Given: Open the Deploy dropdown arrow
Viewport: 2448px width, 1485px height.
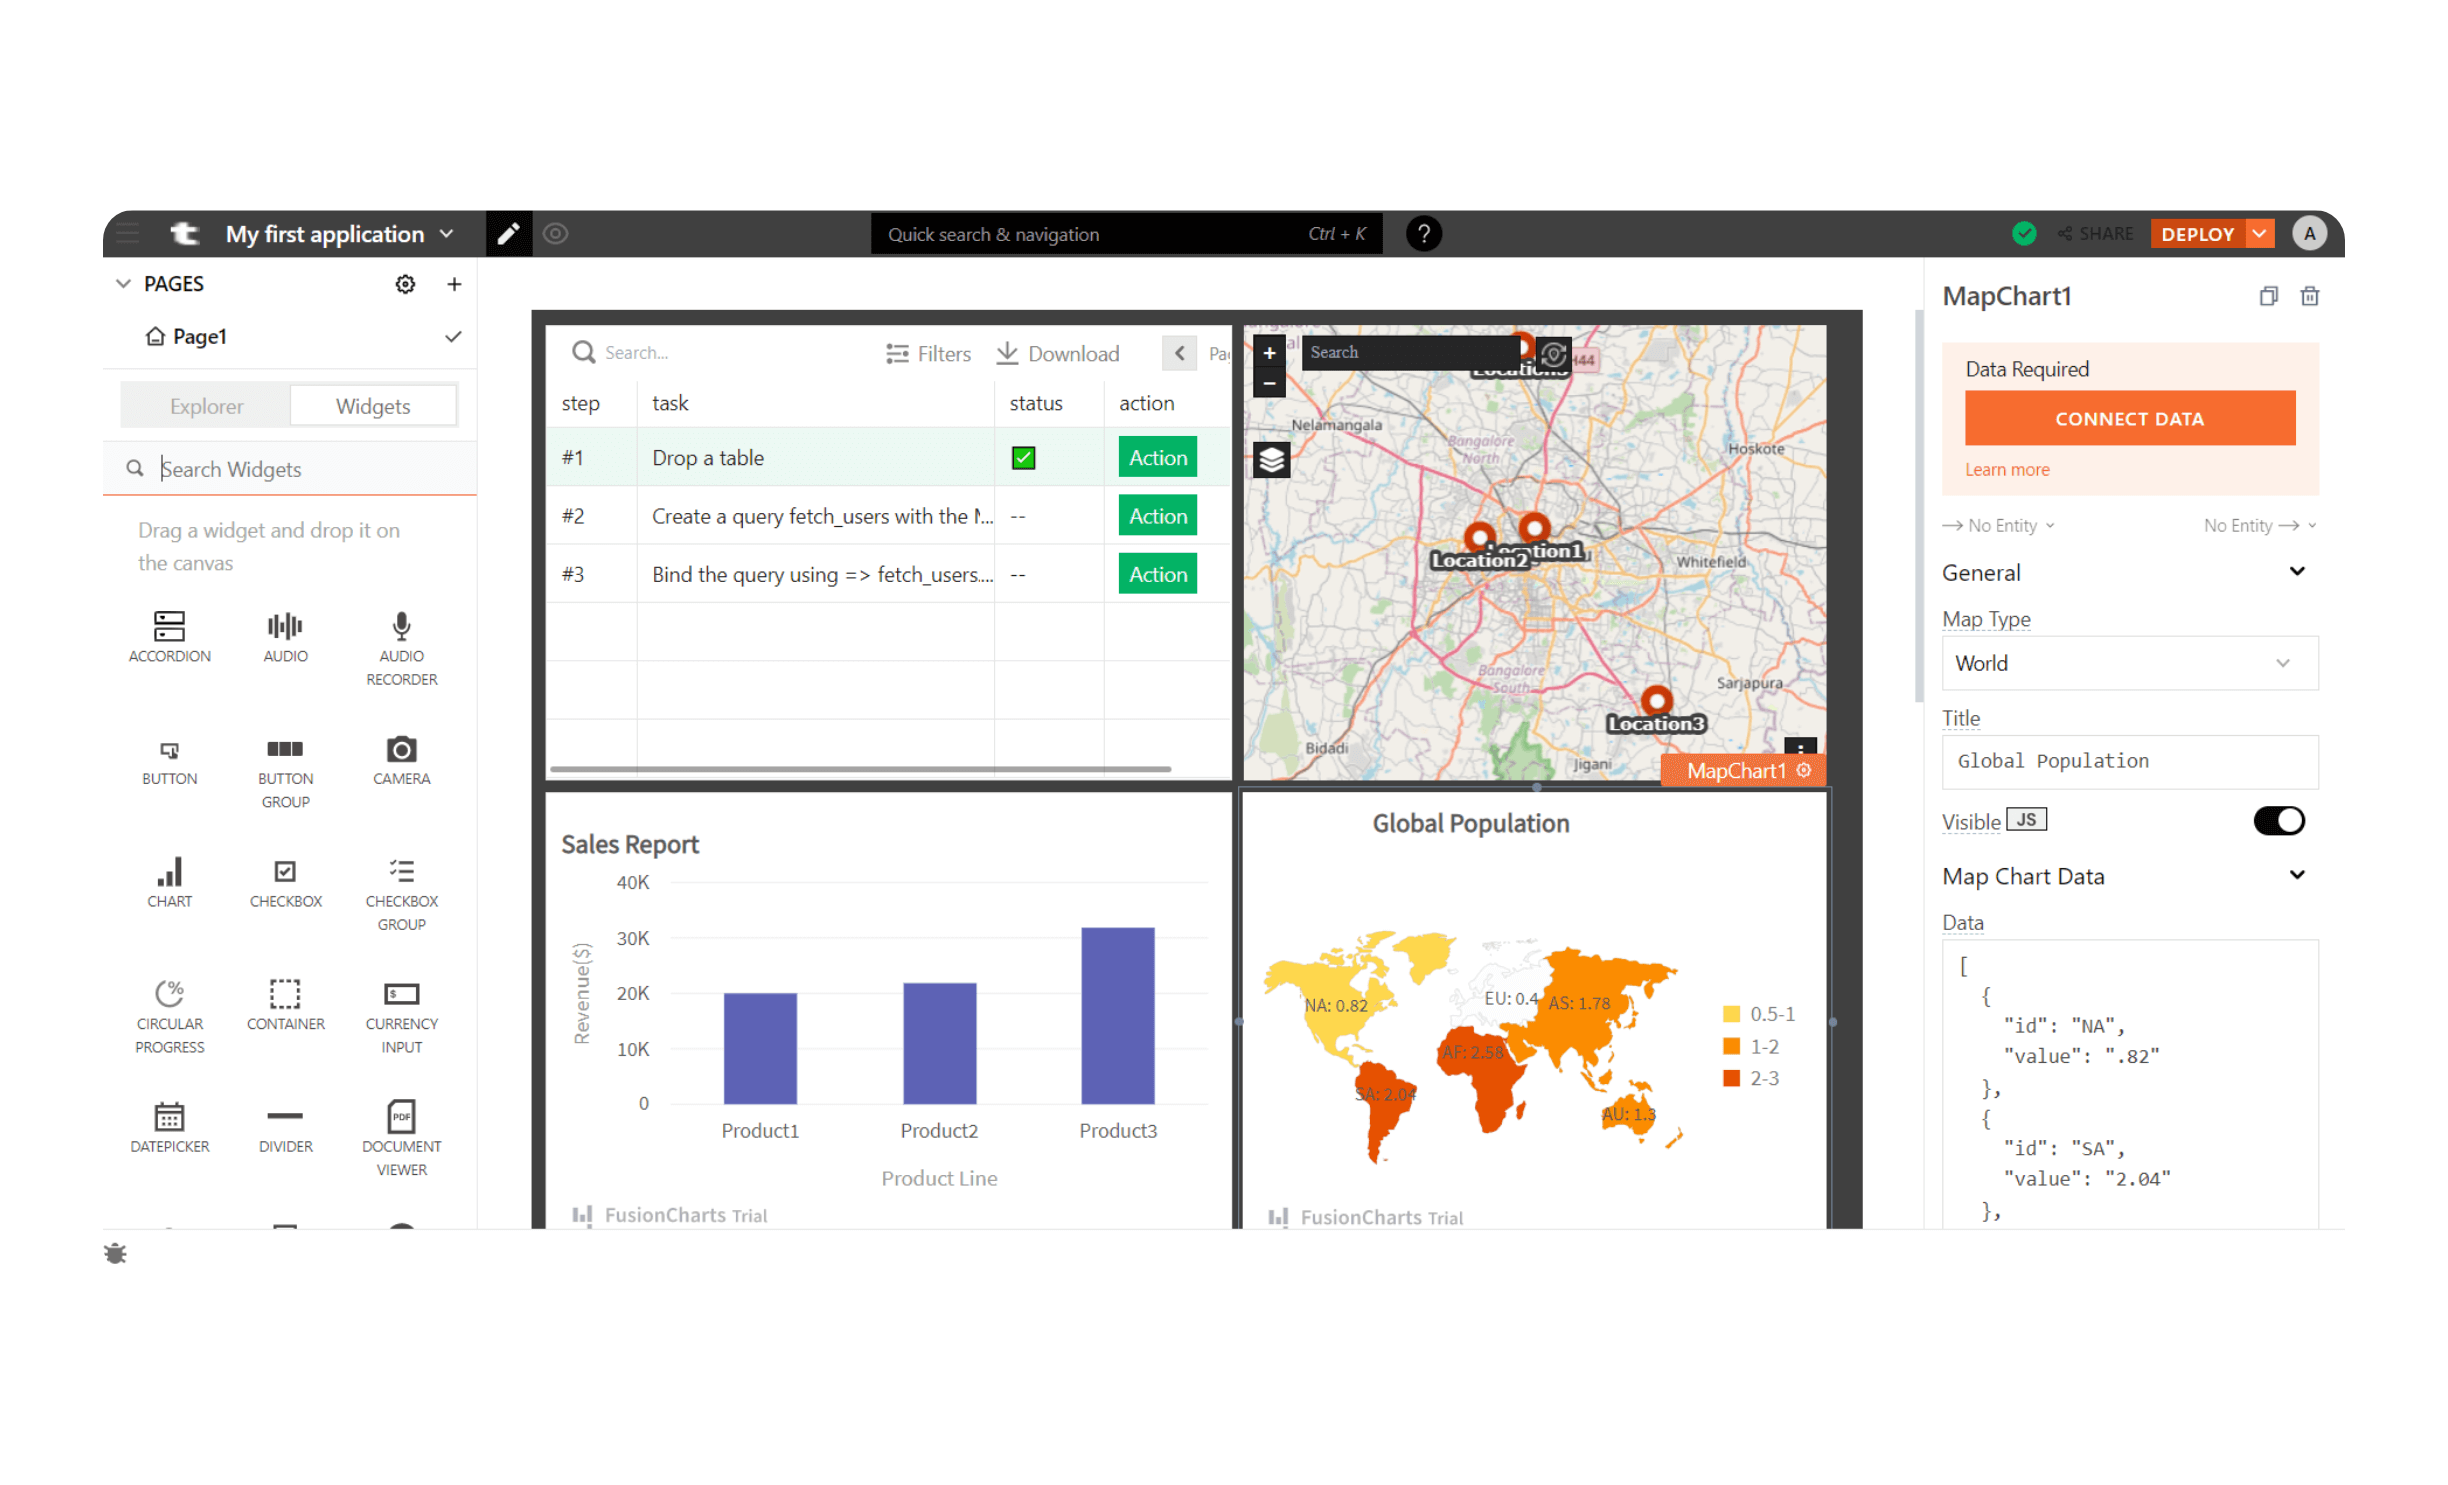Looking at the screenshot, I should tap(2259, 234).
